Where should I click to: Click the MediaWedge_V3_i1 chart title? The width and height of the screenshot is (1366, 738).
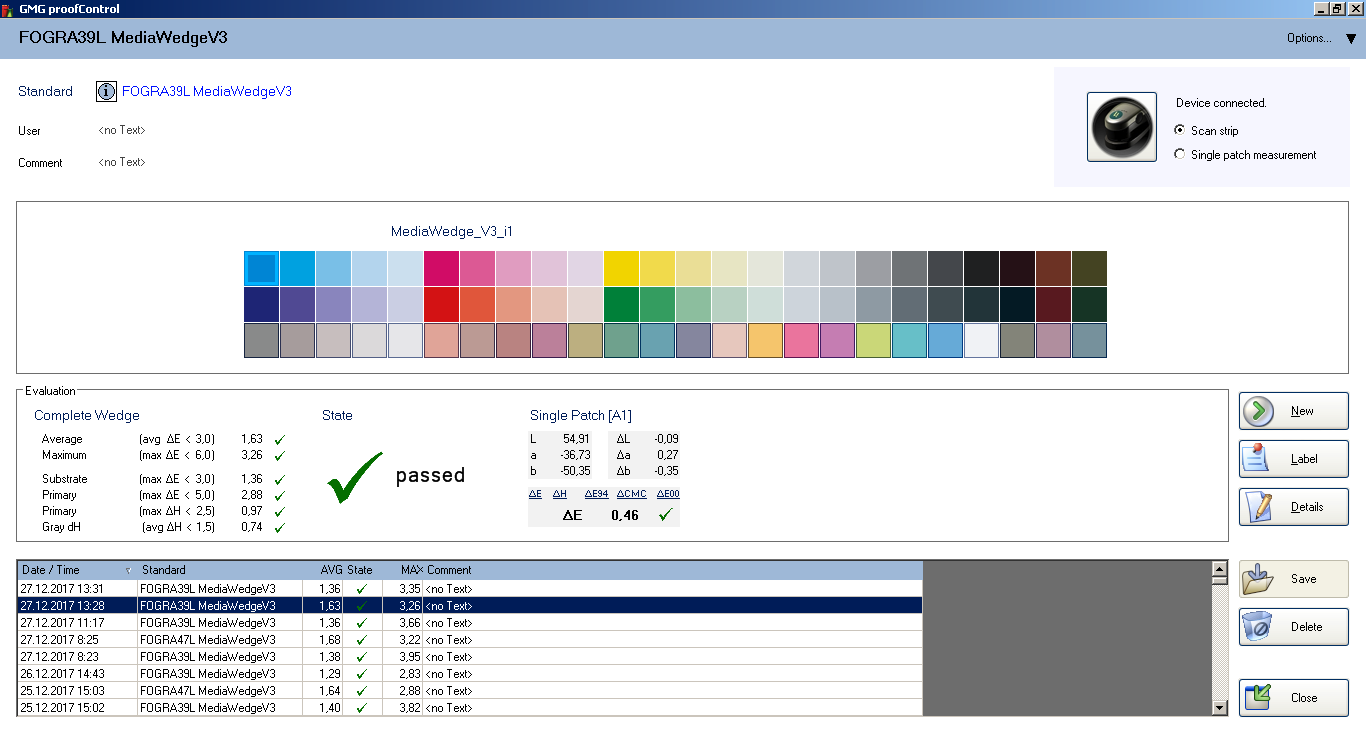(452, 231)
